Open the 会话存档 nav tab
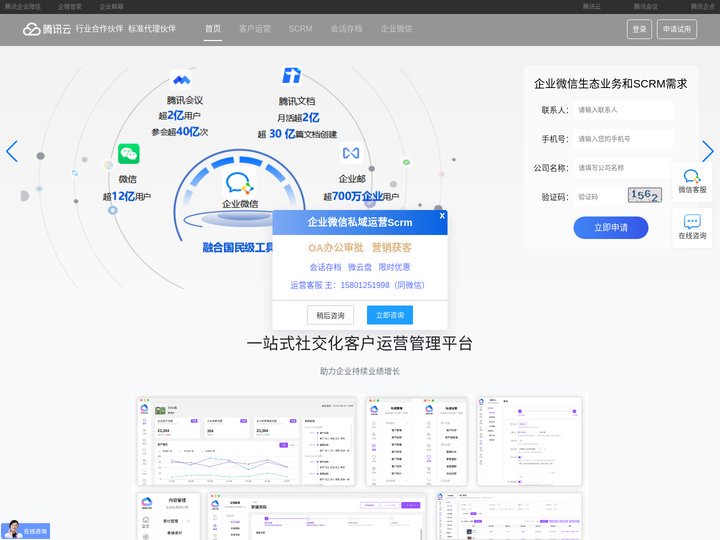The image size is (720, 540). coord(346,29)
